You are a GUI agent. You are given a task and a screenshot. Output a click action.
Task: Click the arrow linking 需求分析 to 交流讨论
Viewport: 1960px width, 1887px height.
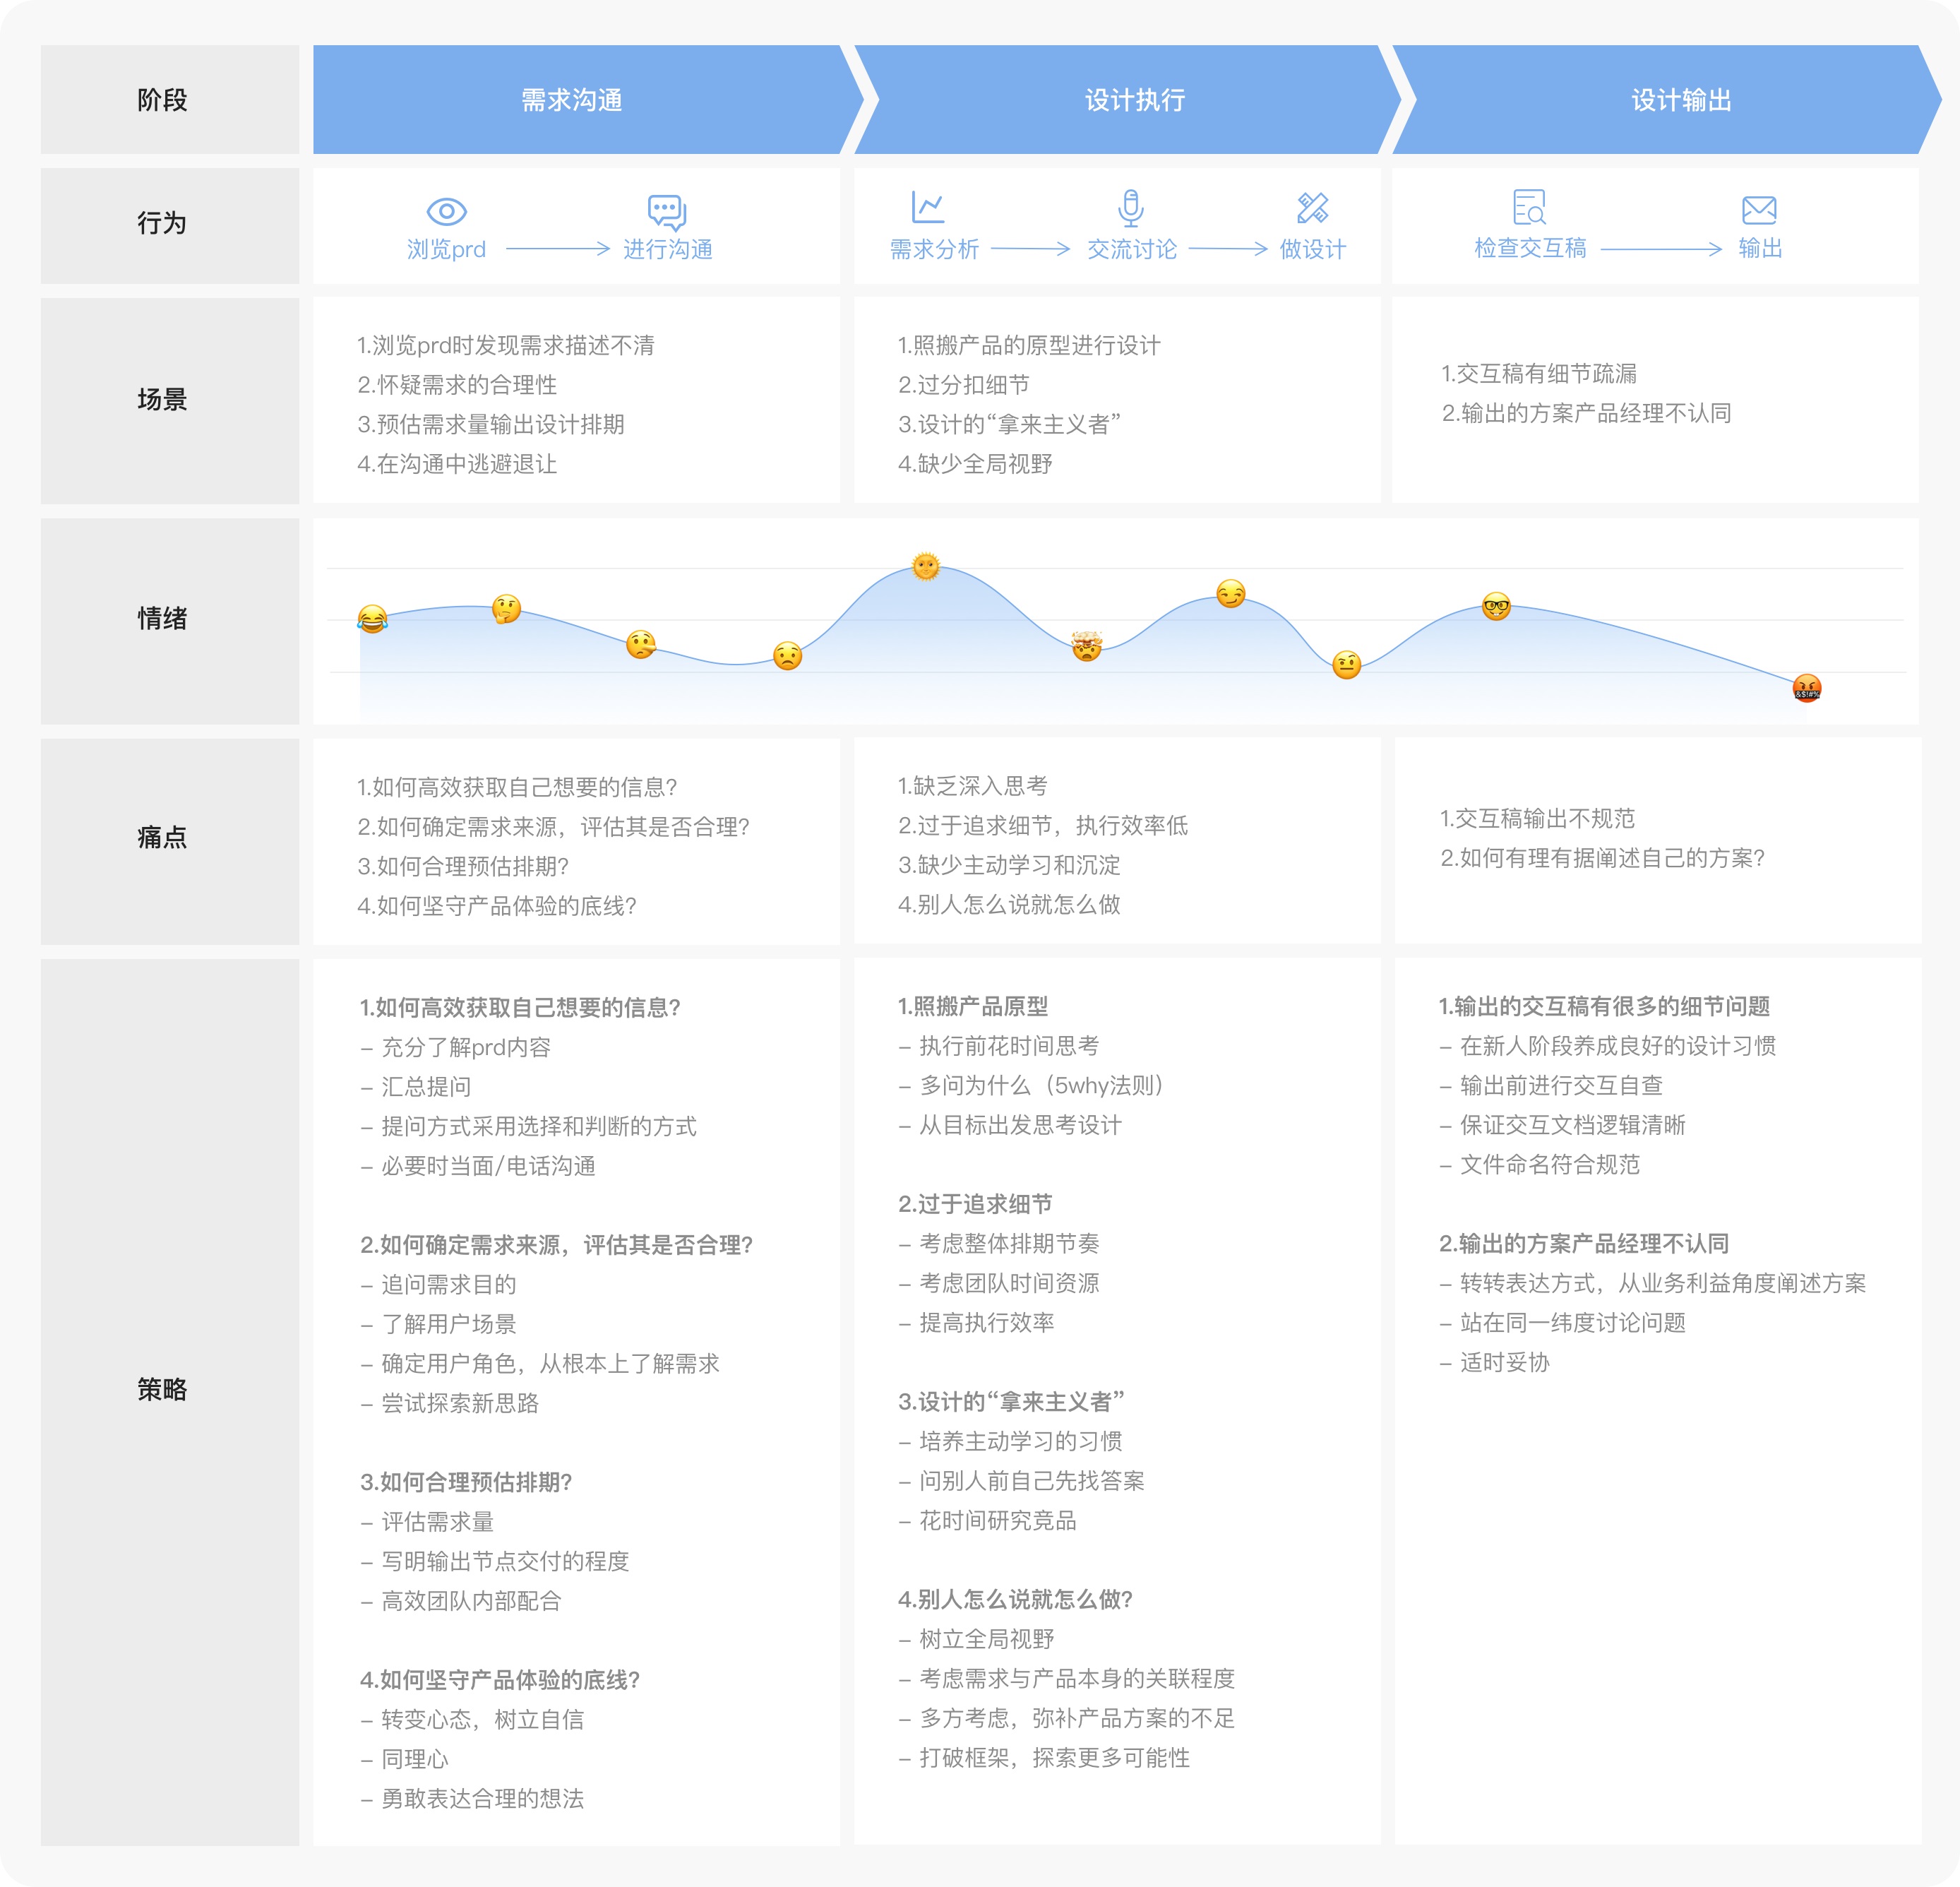click(x=1032, y=249)
